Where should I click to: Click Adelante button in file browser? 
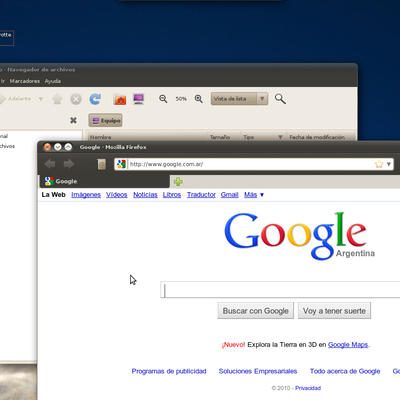coord(16,99)
